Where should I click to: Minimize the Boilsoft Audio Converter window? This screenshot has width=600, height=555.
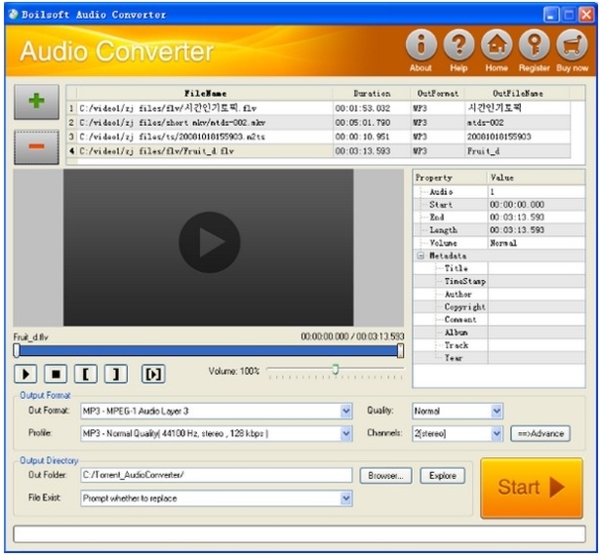551,15
